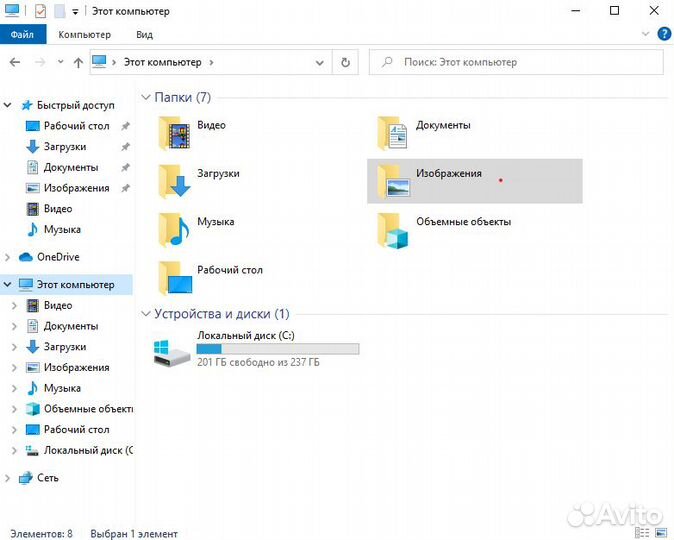The image size is (674, 540).
Task: Open the Документы folder in main pane
Action: [x=394, y=133]
